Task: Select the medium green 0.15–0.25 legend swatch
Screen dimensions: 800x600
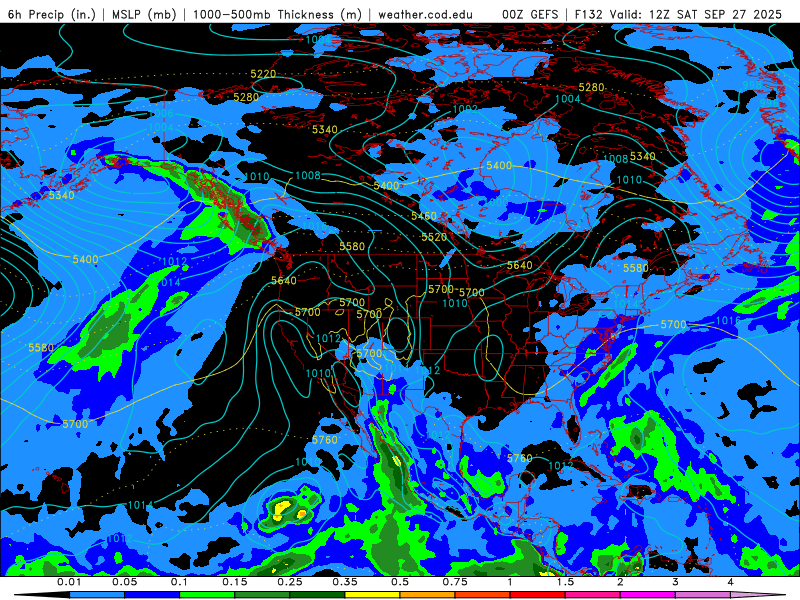Action: tap(262, 595)
